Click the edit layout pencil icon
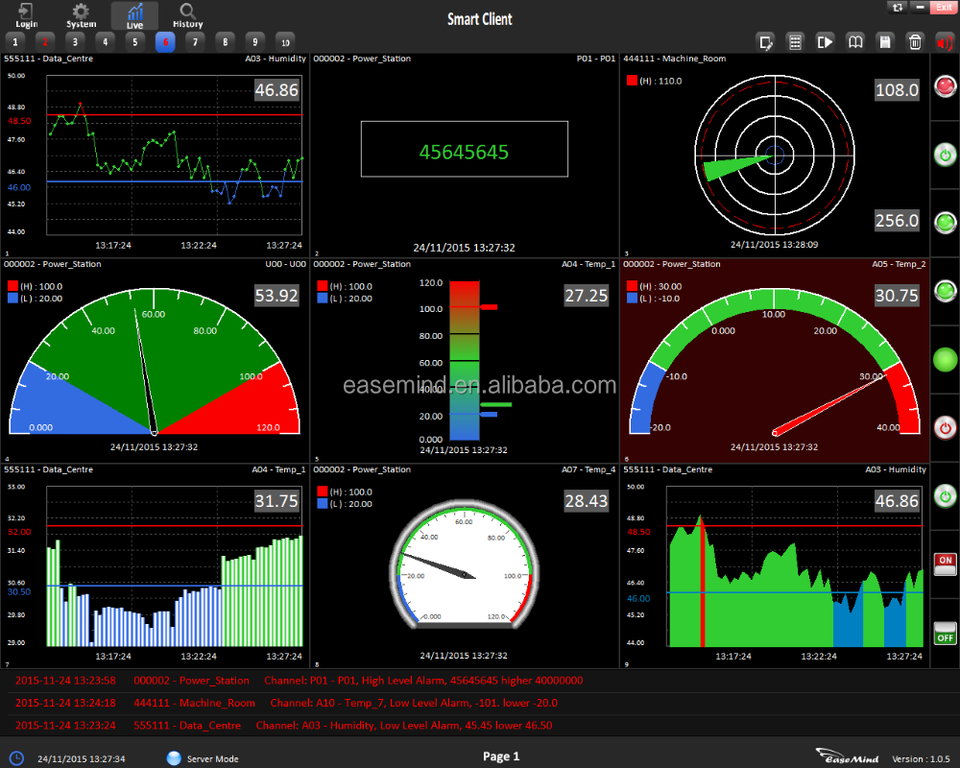The image size is (960, 768). point(766,41)
